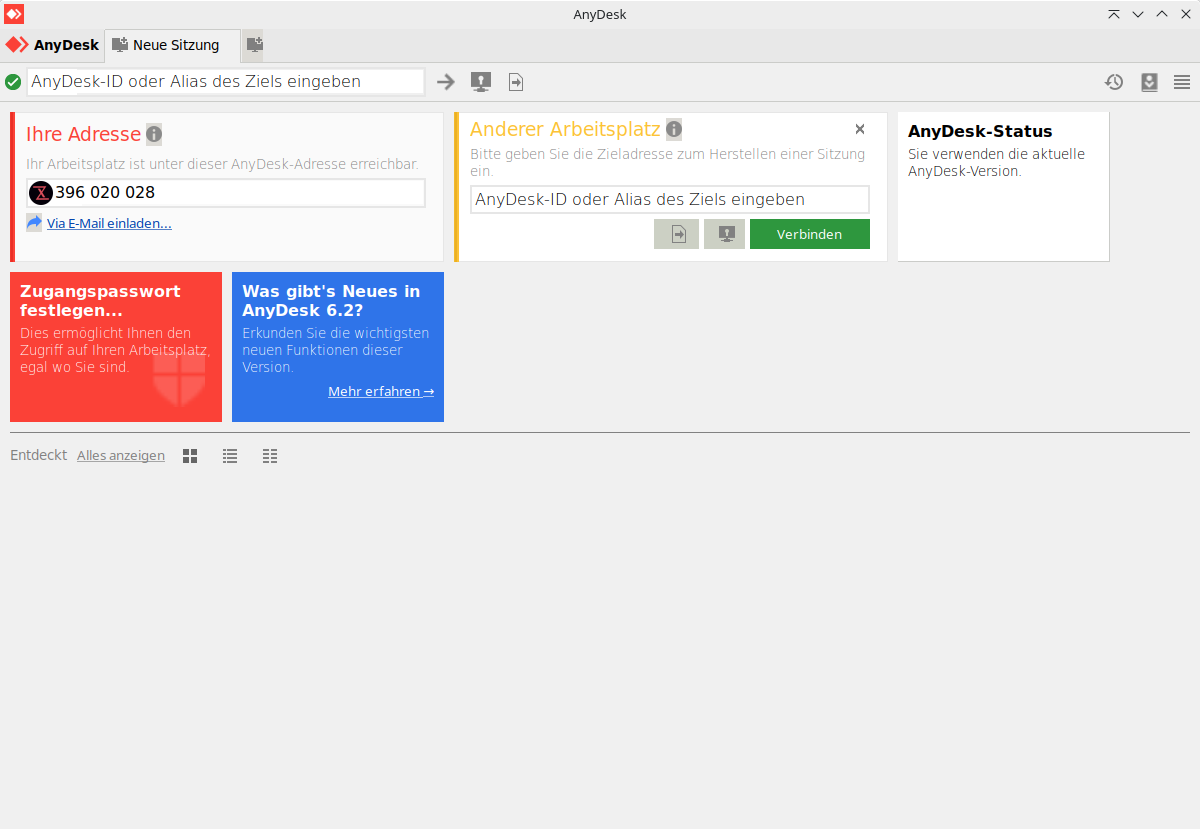The image size is (1200, 829).
Task: Focus the top AnyDesk-ID address field
Action: point(226,82)
